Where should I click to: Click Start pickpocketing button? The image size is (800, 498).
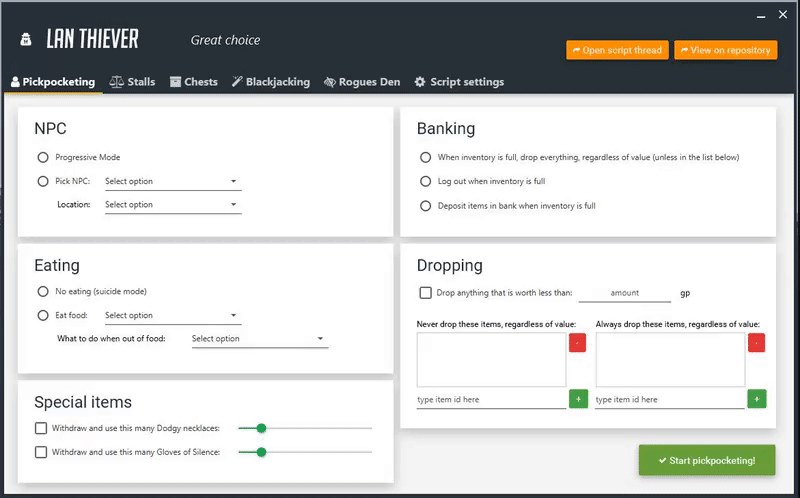(x=707, y=460)
